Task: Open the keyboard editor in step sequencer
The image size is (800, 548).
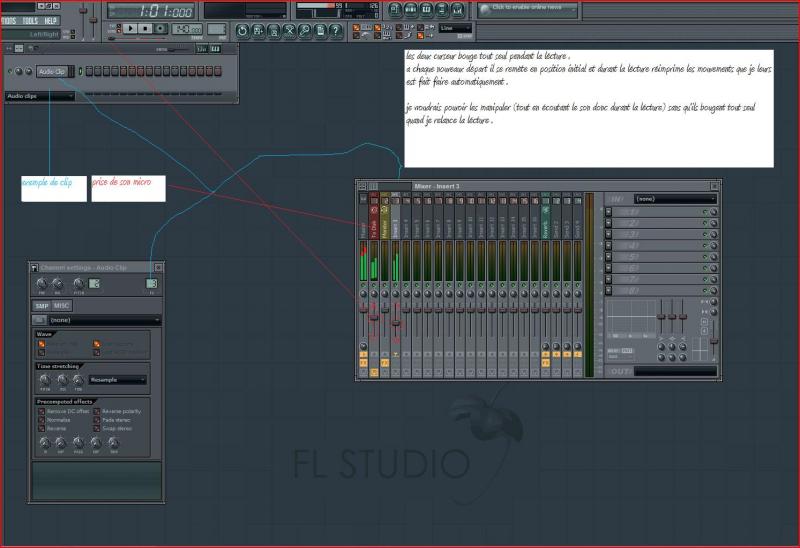Action: pos(215,49)
